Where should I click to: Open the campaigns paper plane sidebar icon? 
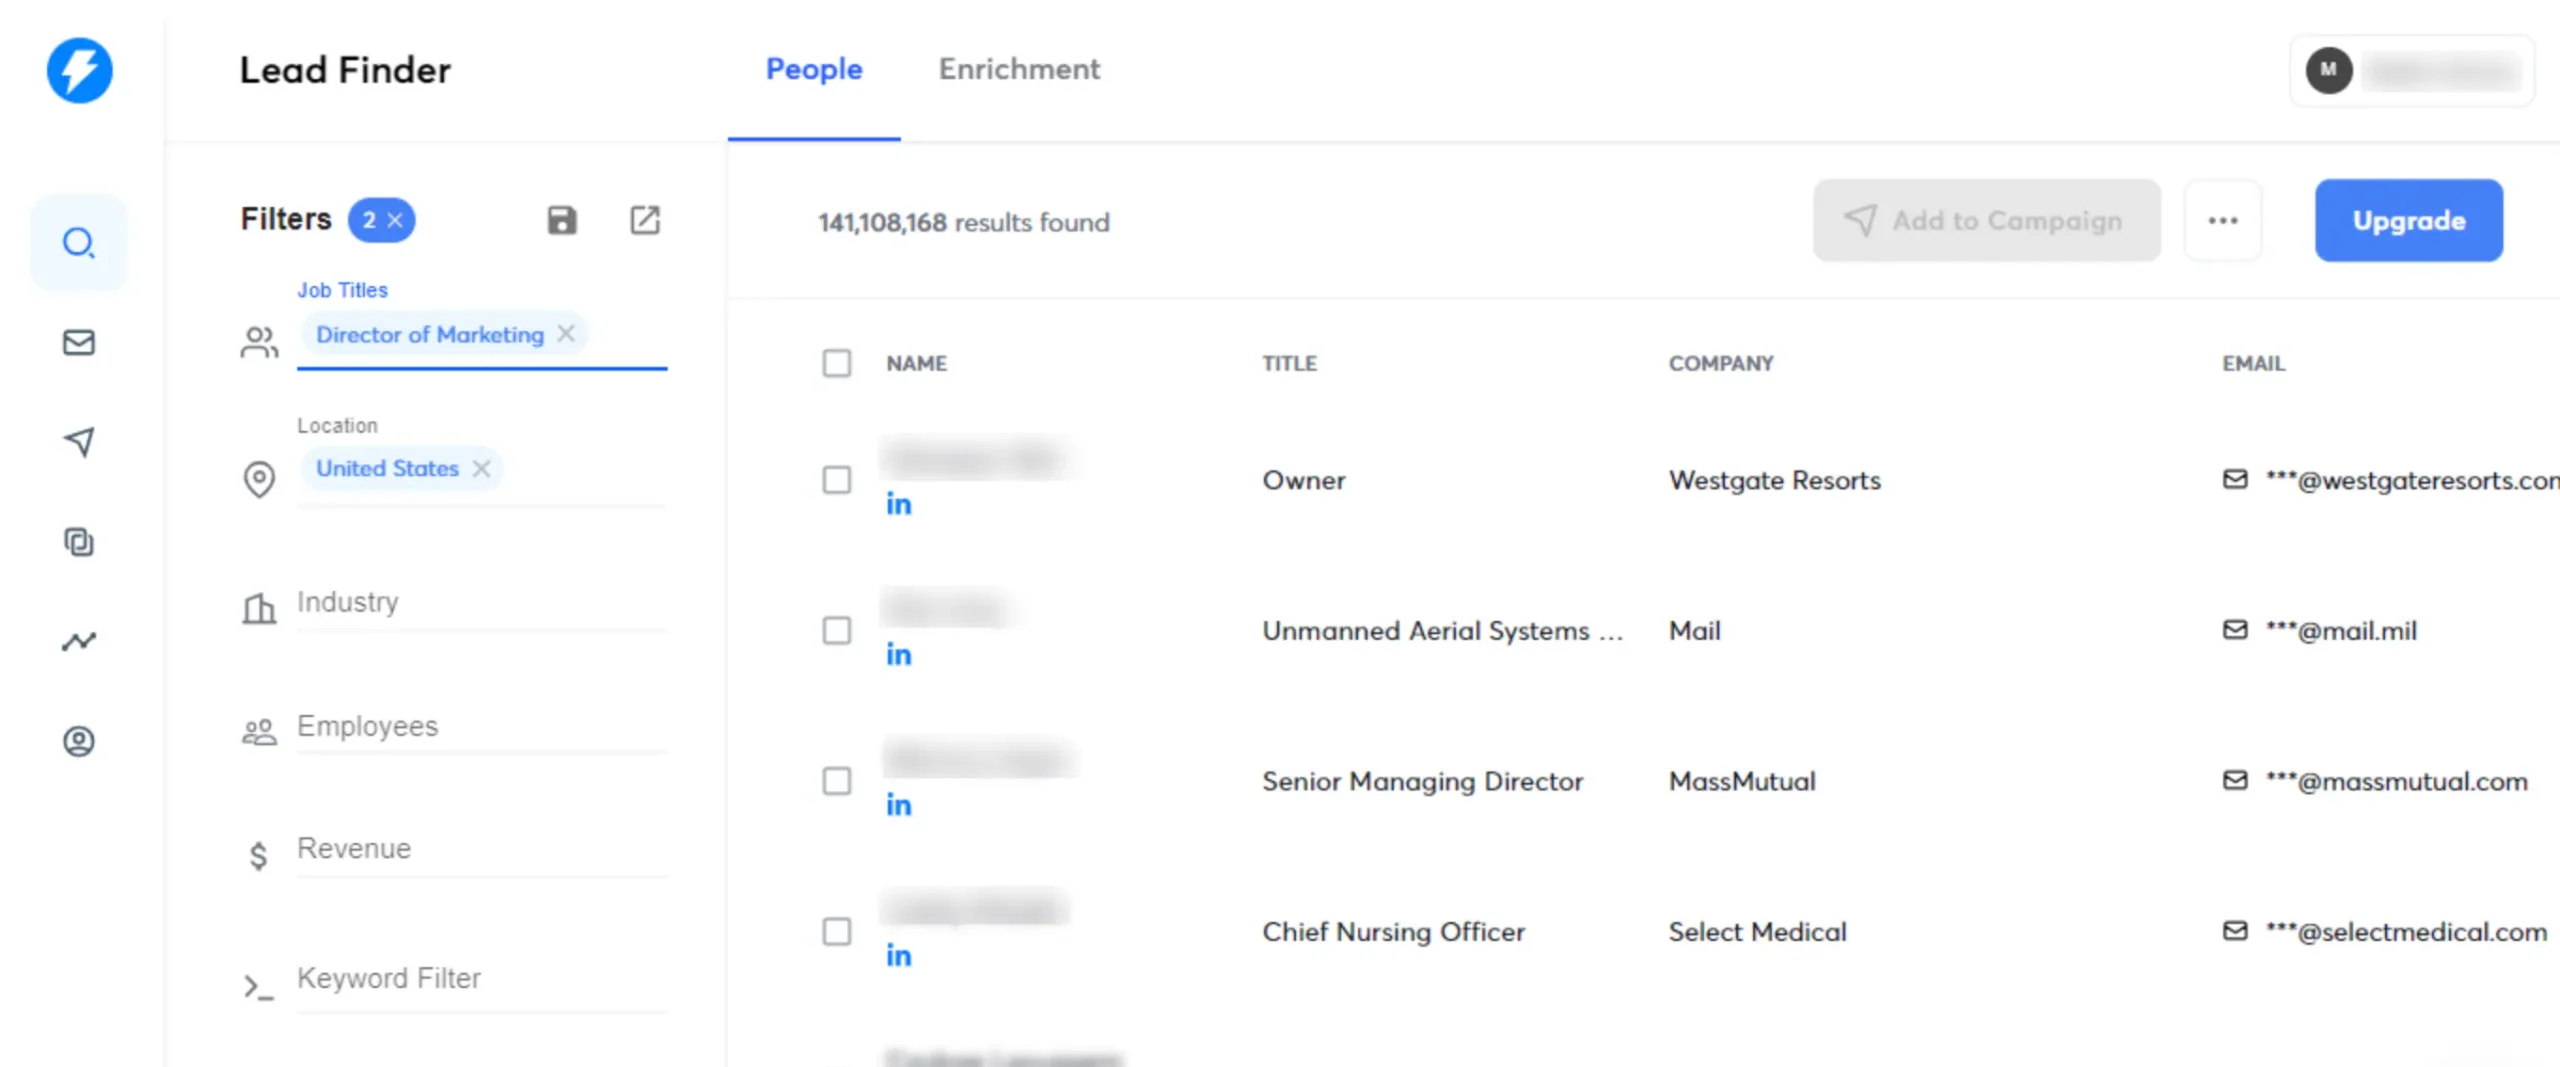click(x=79, y=441)
